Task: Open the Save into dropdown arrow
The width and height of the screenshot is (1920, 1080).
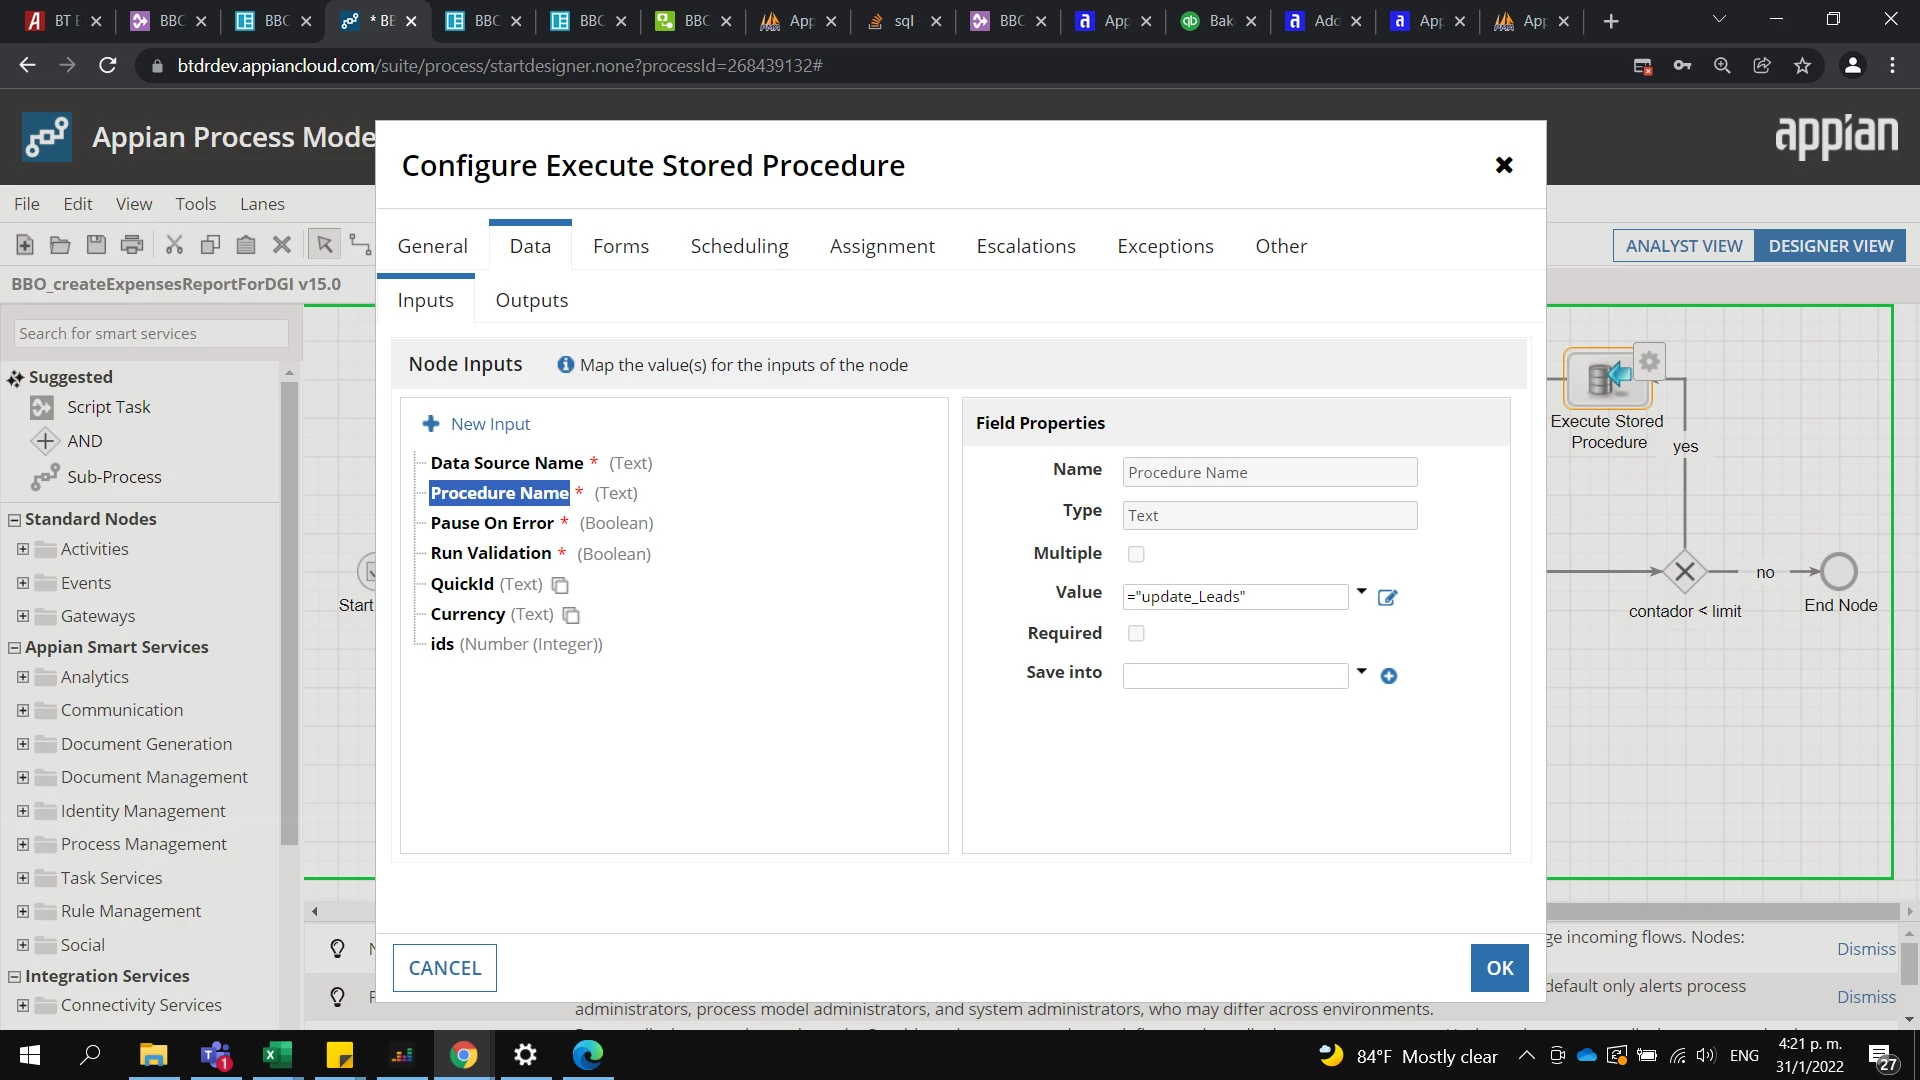Action: point(1361,671)
